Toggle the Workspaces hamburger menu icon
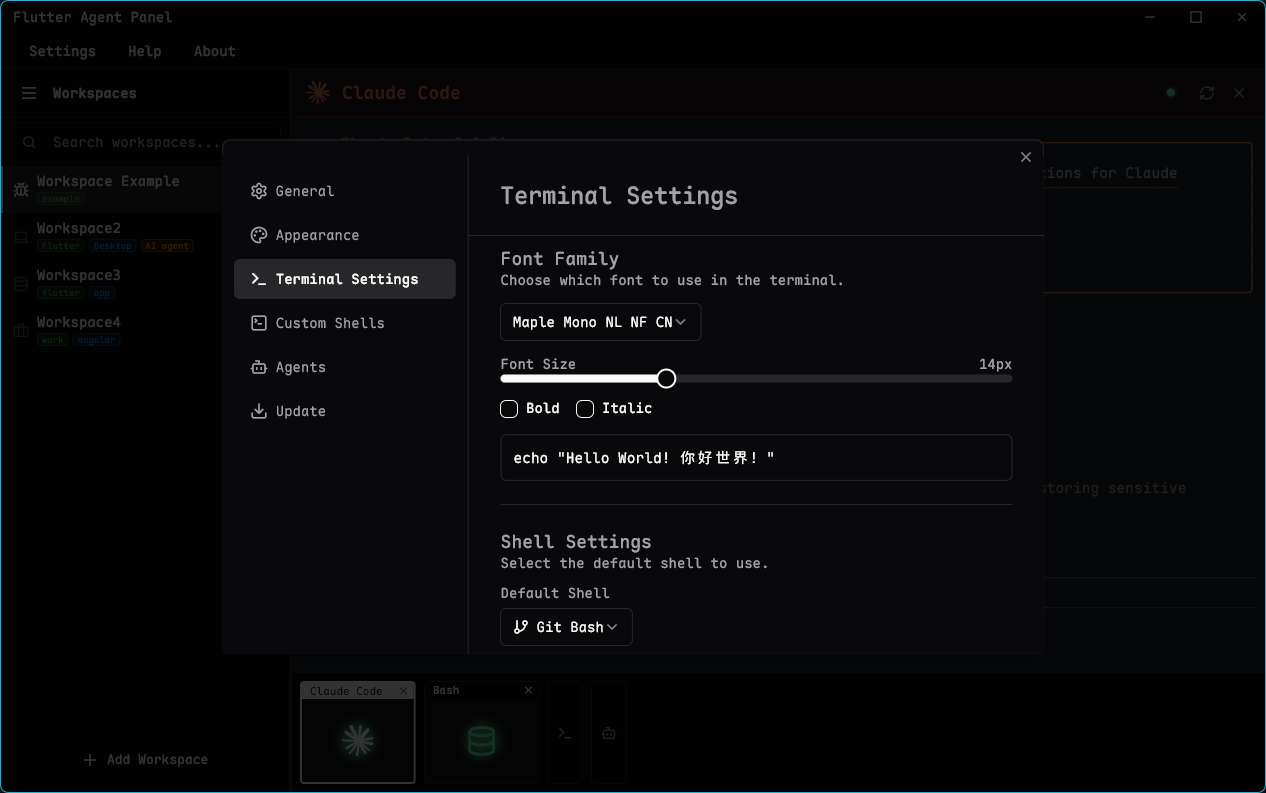 pyautogui.click(x=29, y=93)
